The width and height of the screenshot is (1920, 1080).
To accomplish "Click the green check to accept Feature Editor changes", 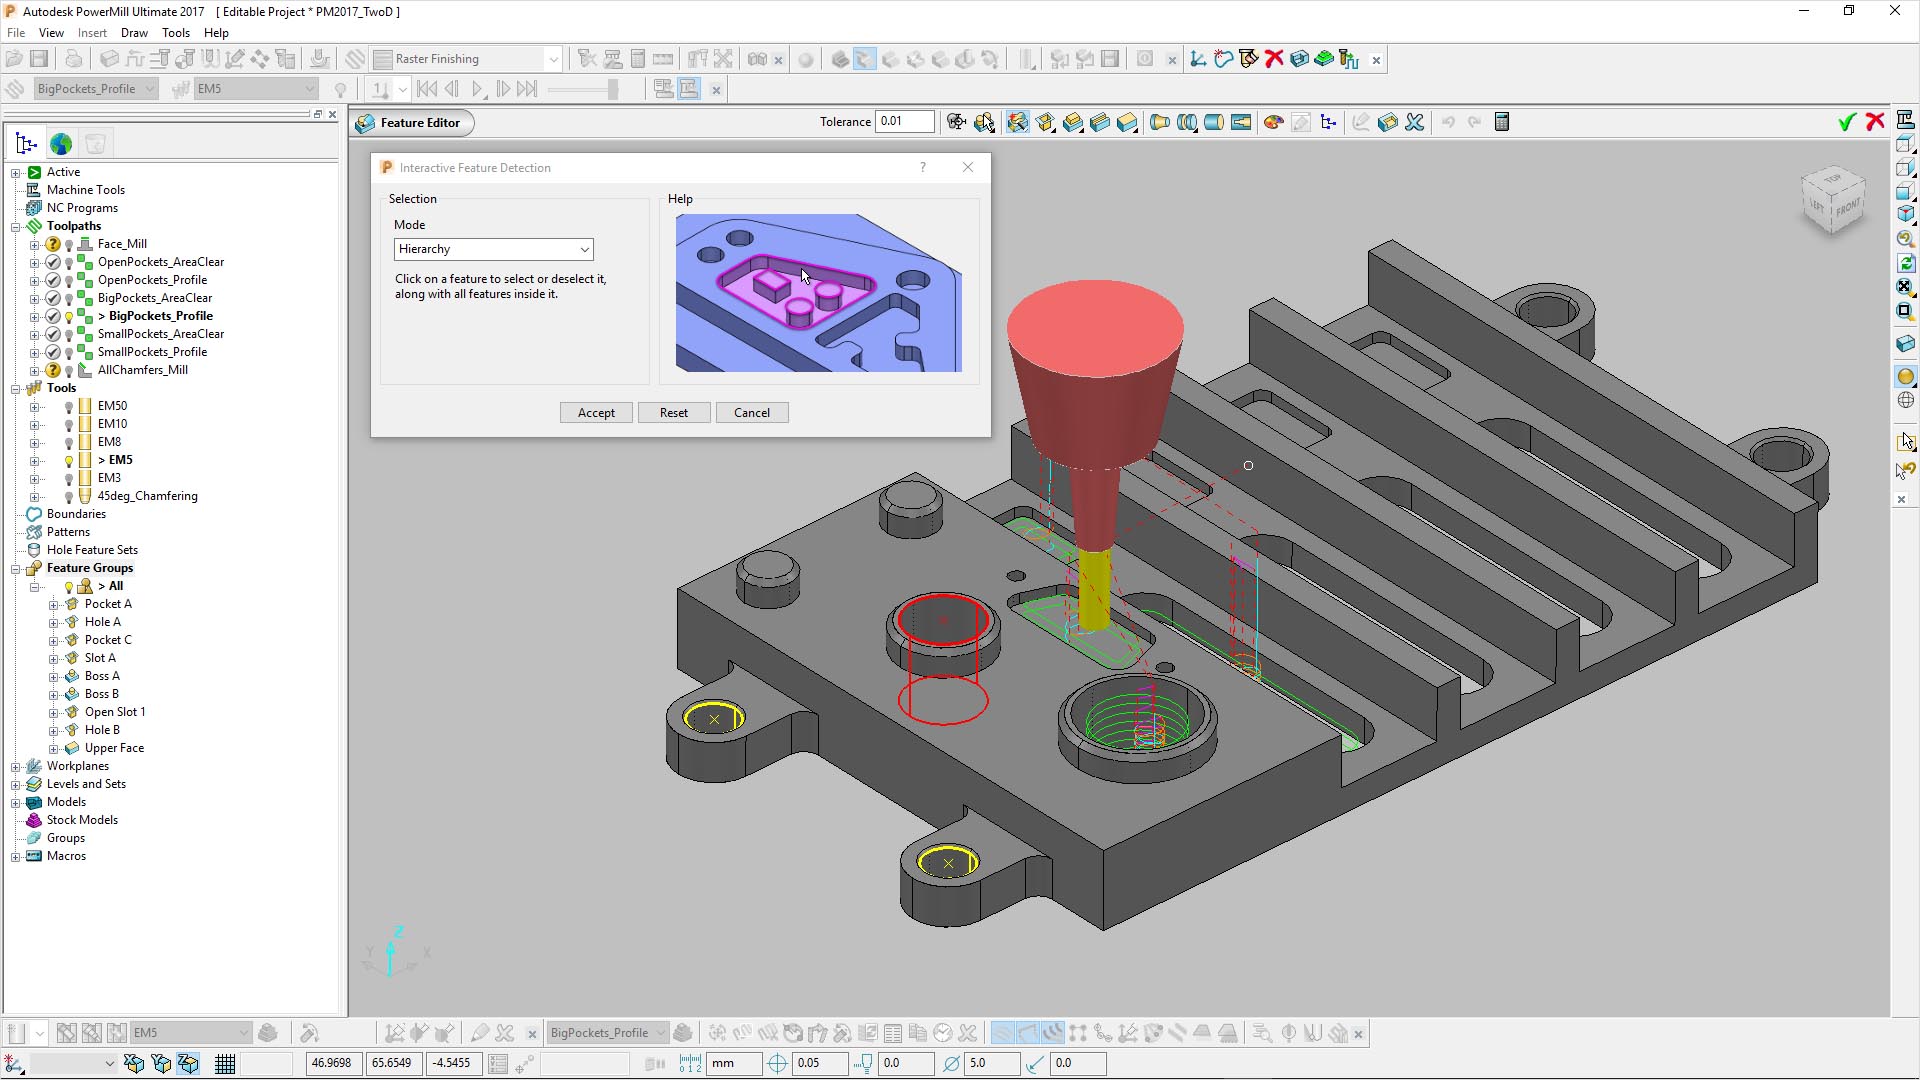I will click(x=1847, y=122).
